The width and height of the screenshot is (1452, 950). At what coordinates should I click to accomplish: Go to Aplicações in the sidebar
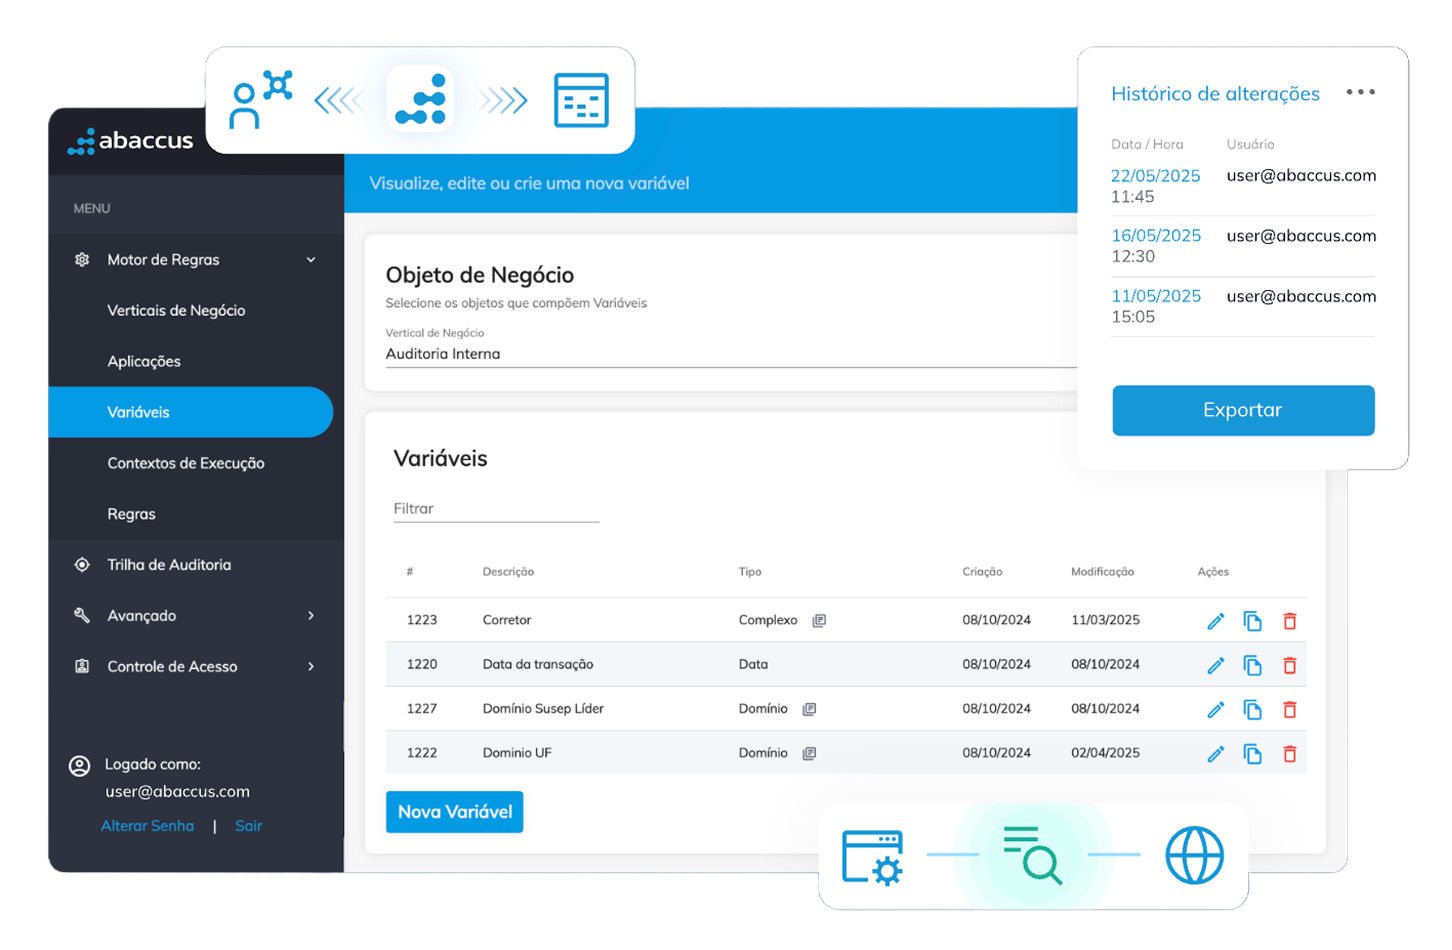(x=144, y=362)
